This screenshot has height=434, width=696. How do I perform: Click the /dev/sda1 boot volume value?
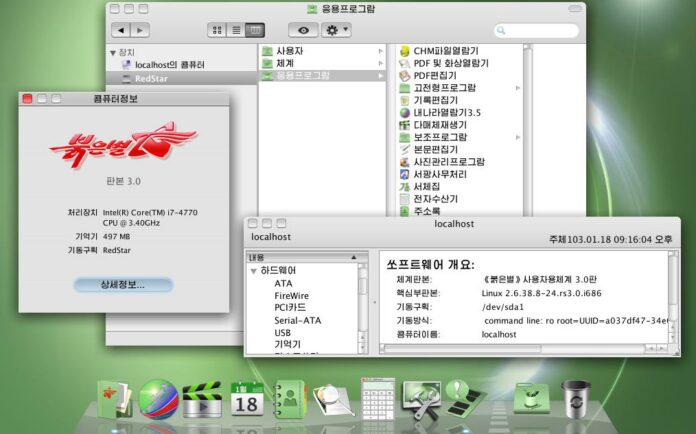point(503,307)
